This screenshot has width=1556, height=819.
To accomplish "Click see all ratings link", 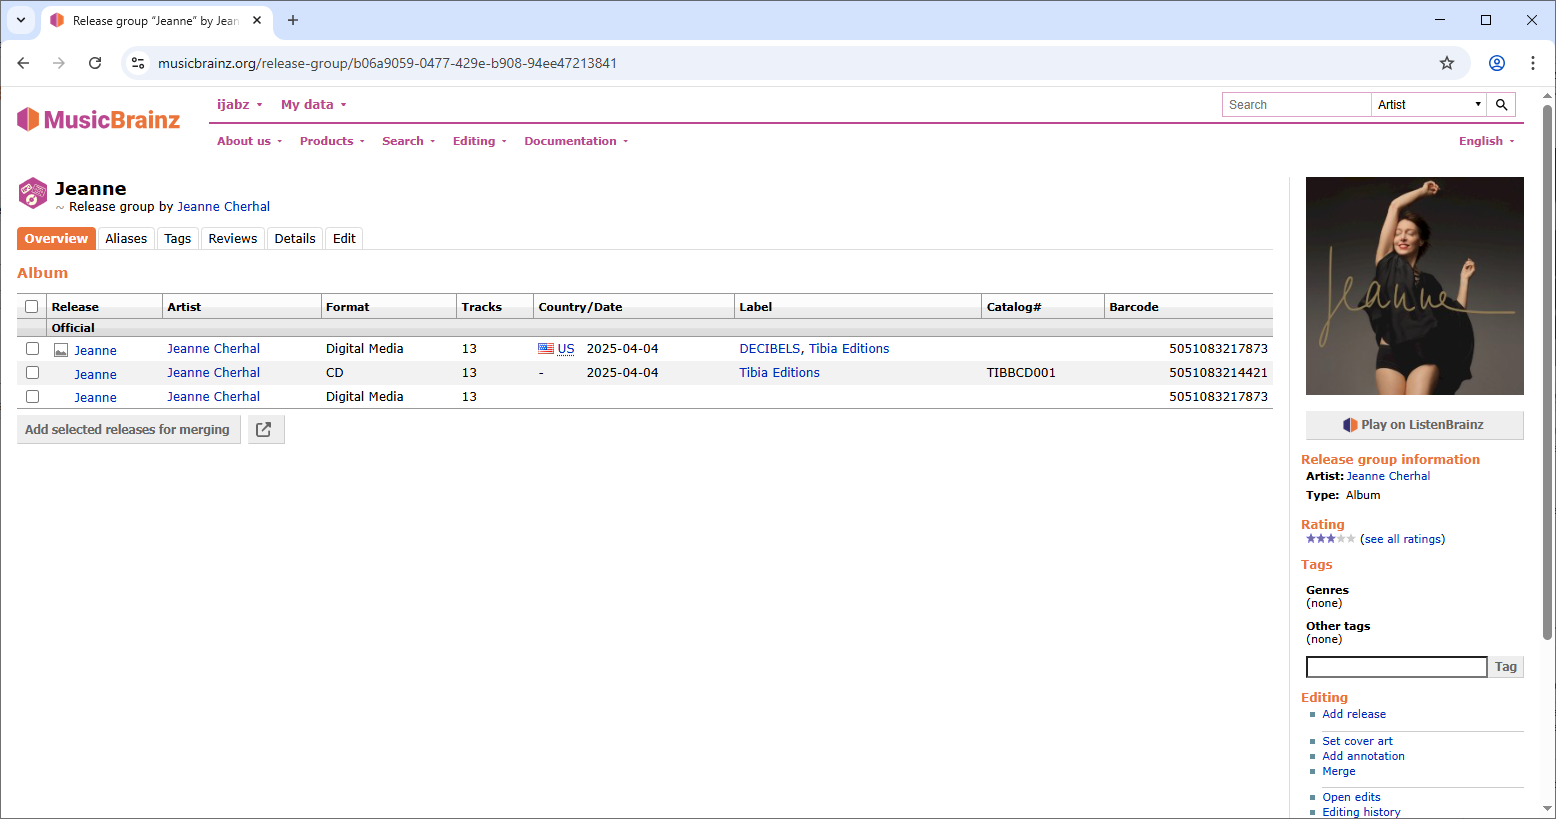I will 1402,539.
